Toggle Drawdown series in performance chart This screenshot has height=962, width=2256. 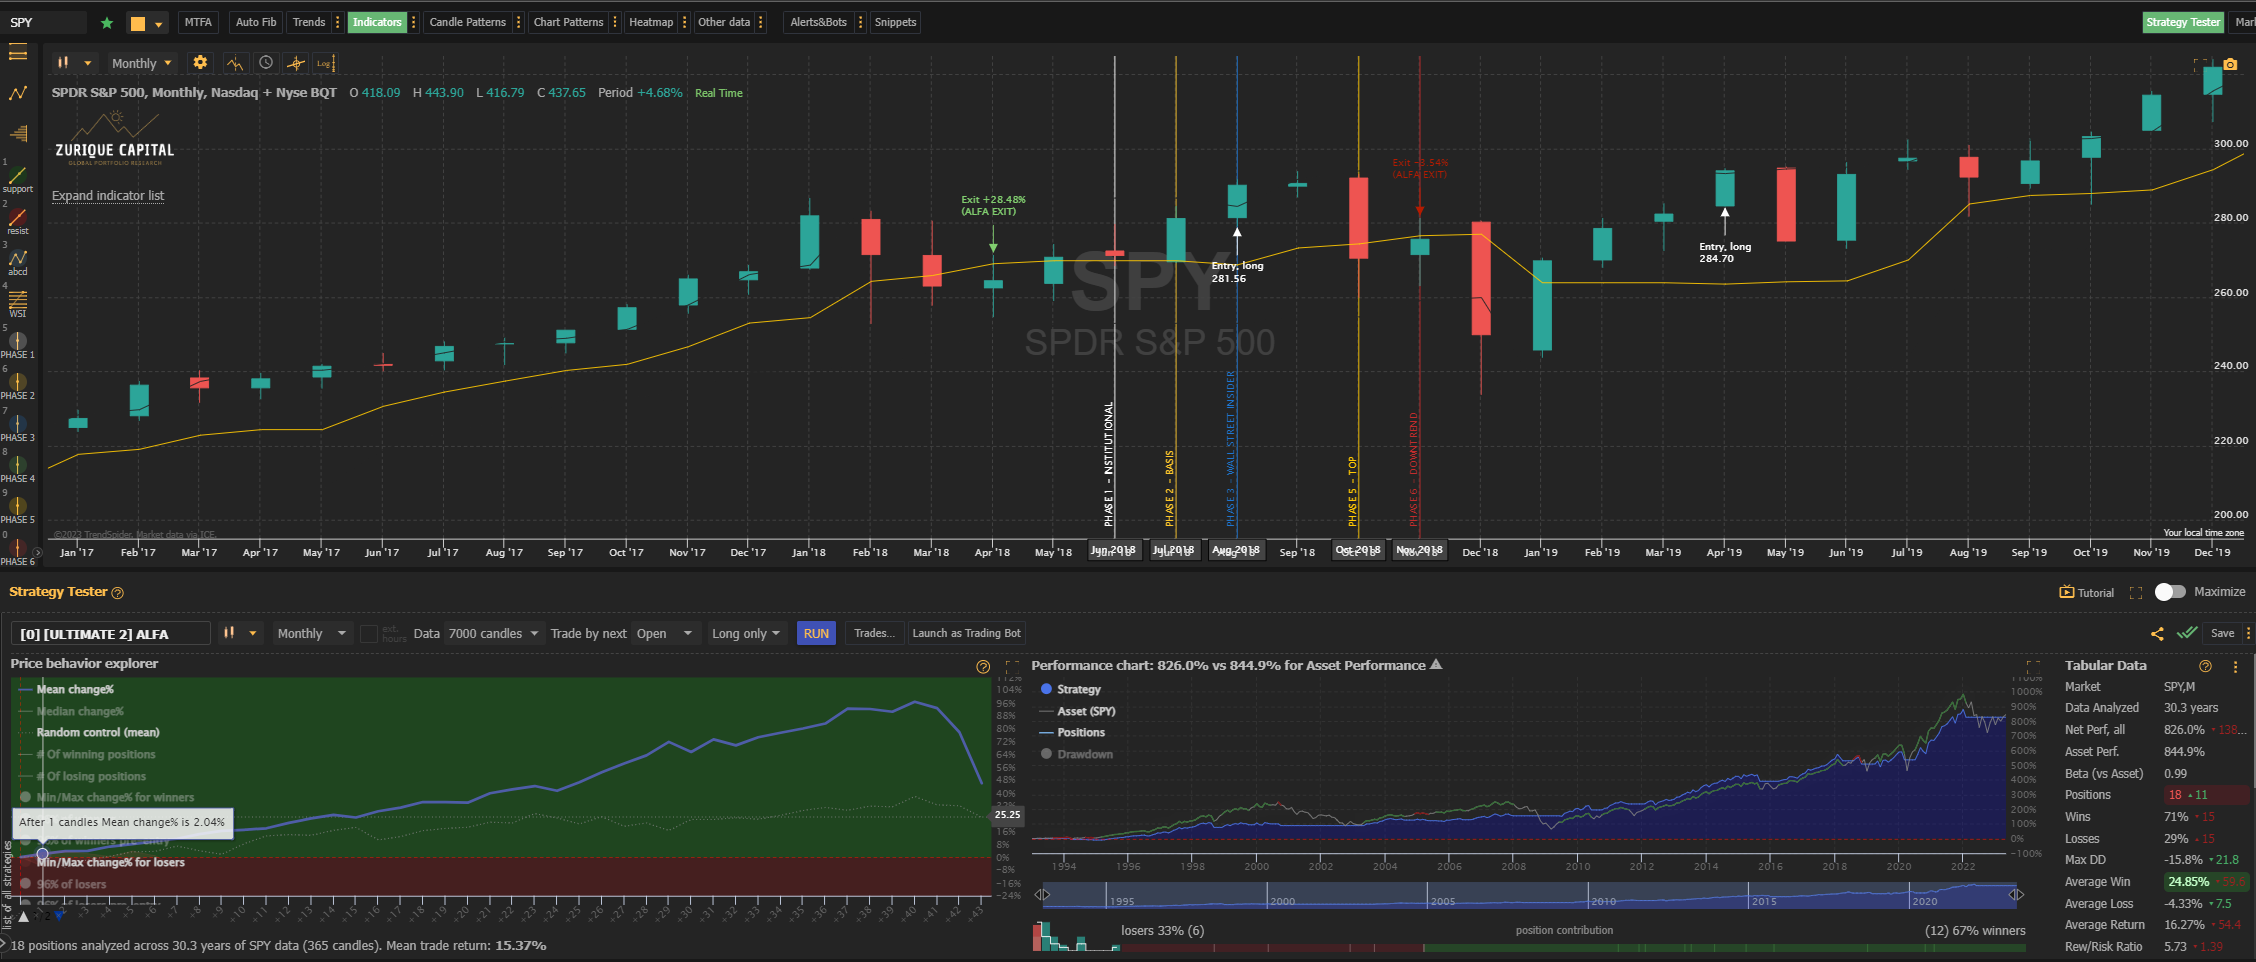point(1077,754)
